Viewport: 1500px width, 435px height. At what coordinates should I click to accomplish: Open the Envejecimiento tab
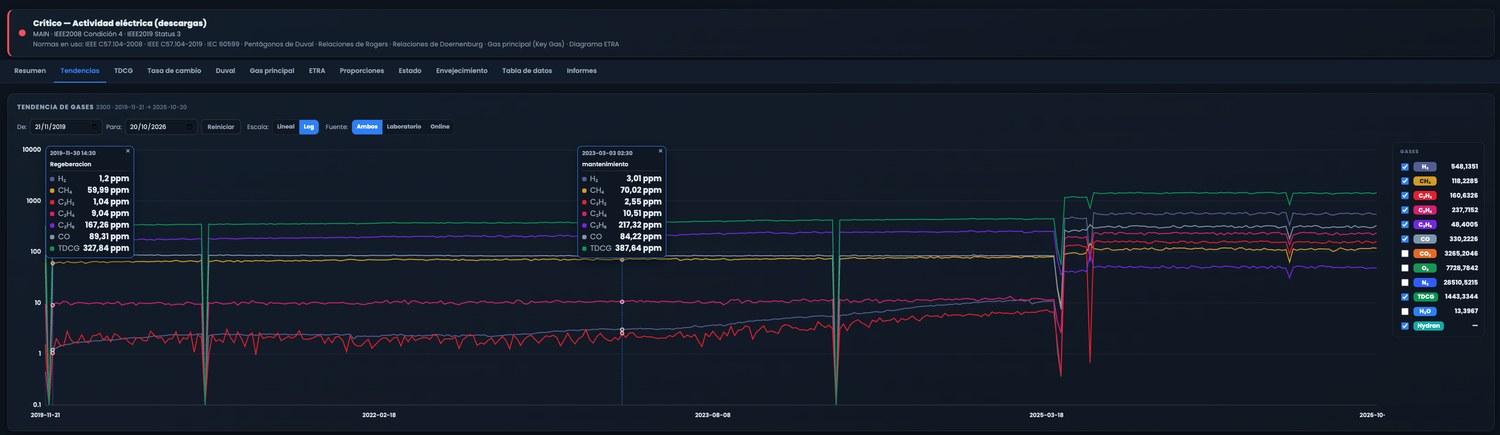click(462, 71)
